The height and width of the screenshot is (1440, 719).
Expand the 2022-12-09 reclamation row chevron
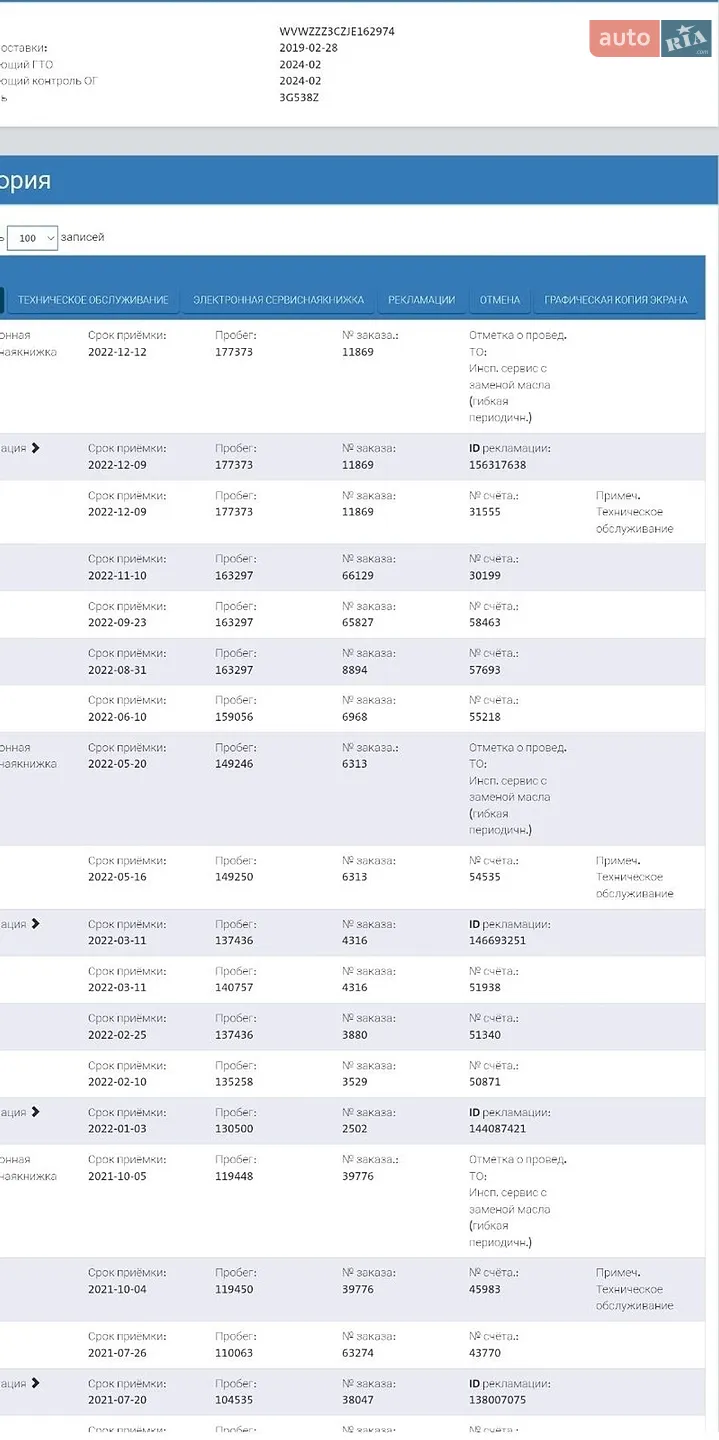[x=36, y=448]
